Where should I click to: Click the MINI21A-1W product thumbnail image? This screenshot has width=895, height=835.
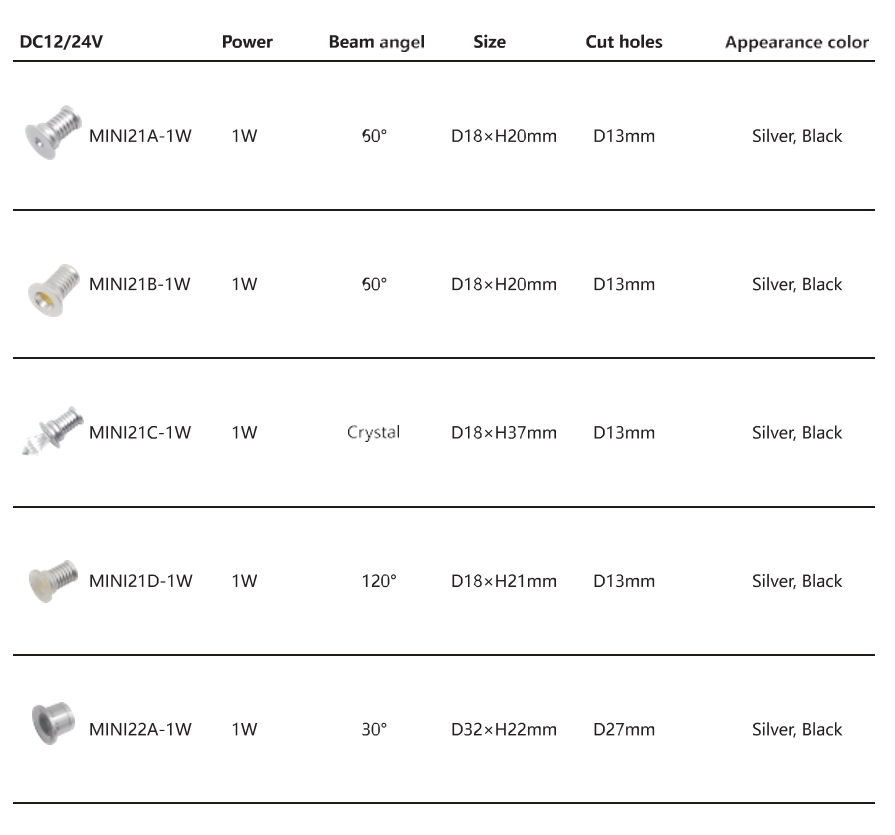point(52,131)
